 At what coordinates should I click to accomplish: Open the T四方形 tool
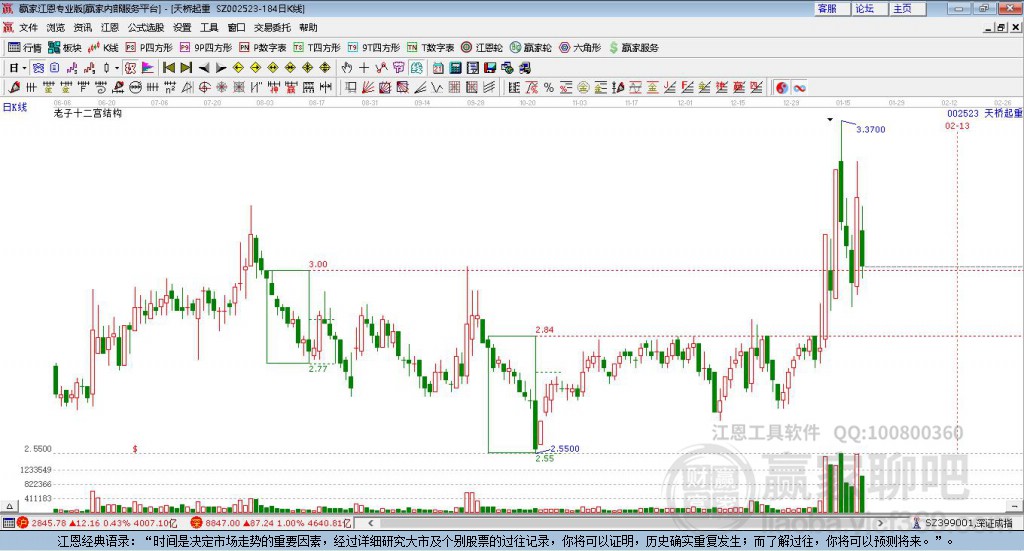pos(317,48)
